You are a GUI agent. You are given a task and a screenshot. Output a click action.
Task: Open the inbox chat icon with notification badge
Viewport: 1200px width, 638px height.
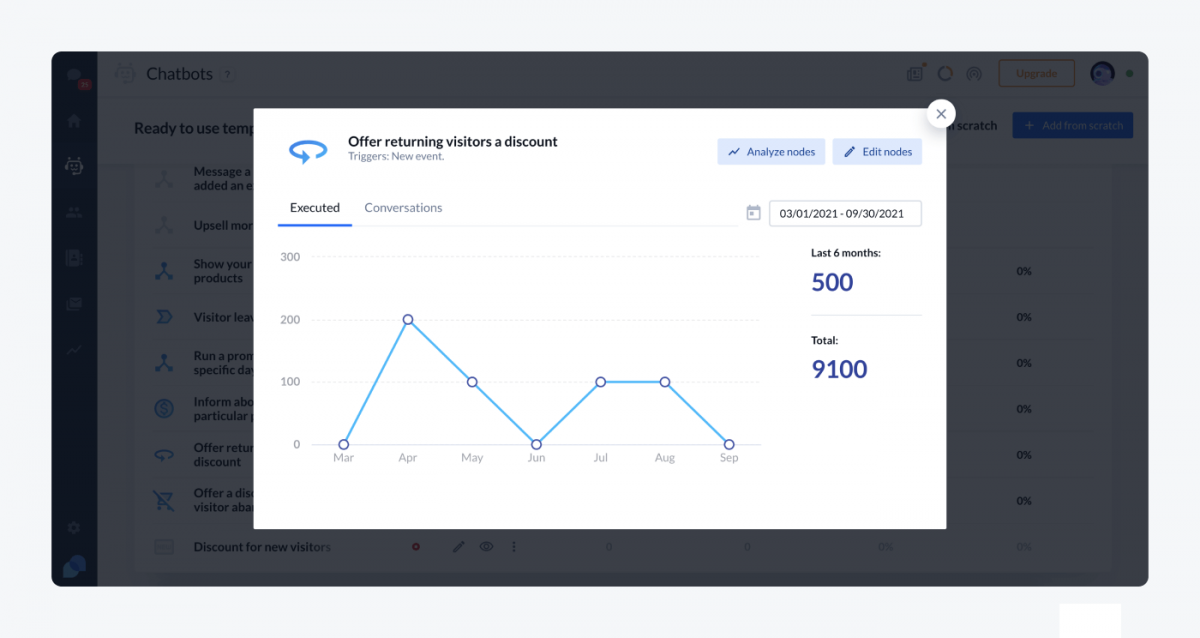tap(75, 78)
